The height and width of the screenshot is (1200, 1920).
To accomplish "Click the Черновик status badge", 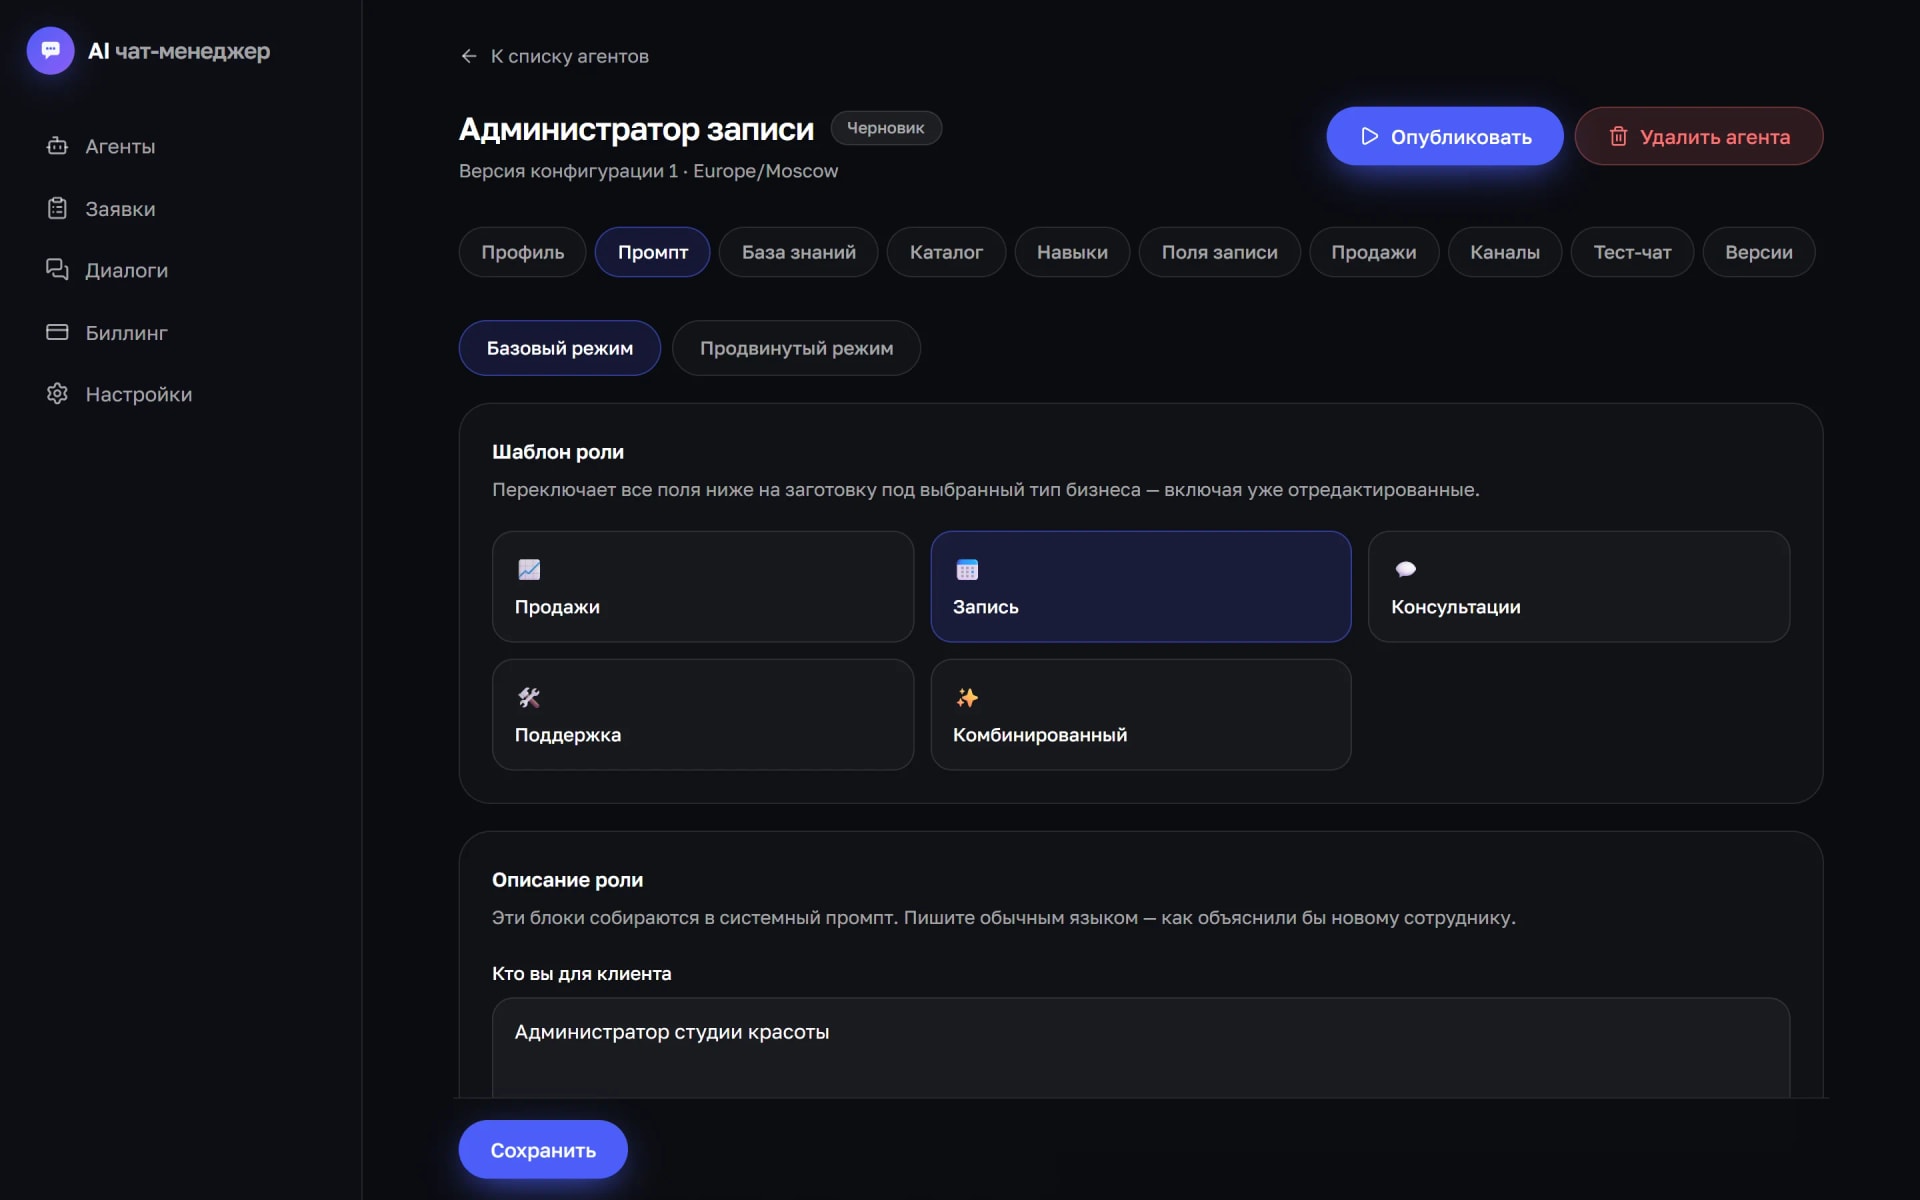I will pos(886,128).
